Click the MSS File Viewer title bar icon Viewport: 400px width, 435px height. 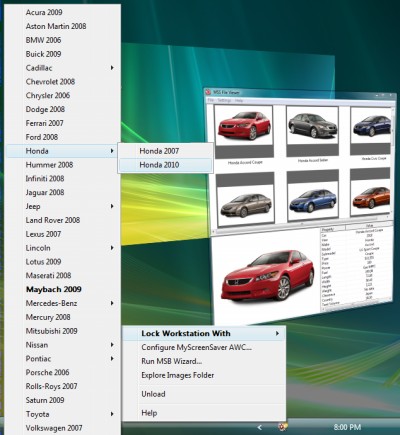coord(208,92)
